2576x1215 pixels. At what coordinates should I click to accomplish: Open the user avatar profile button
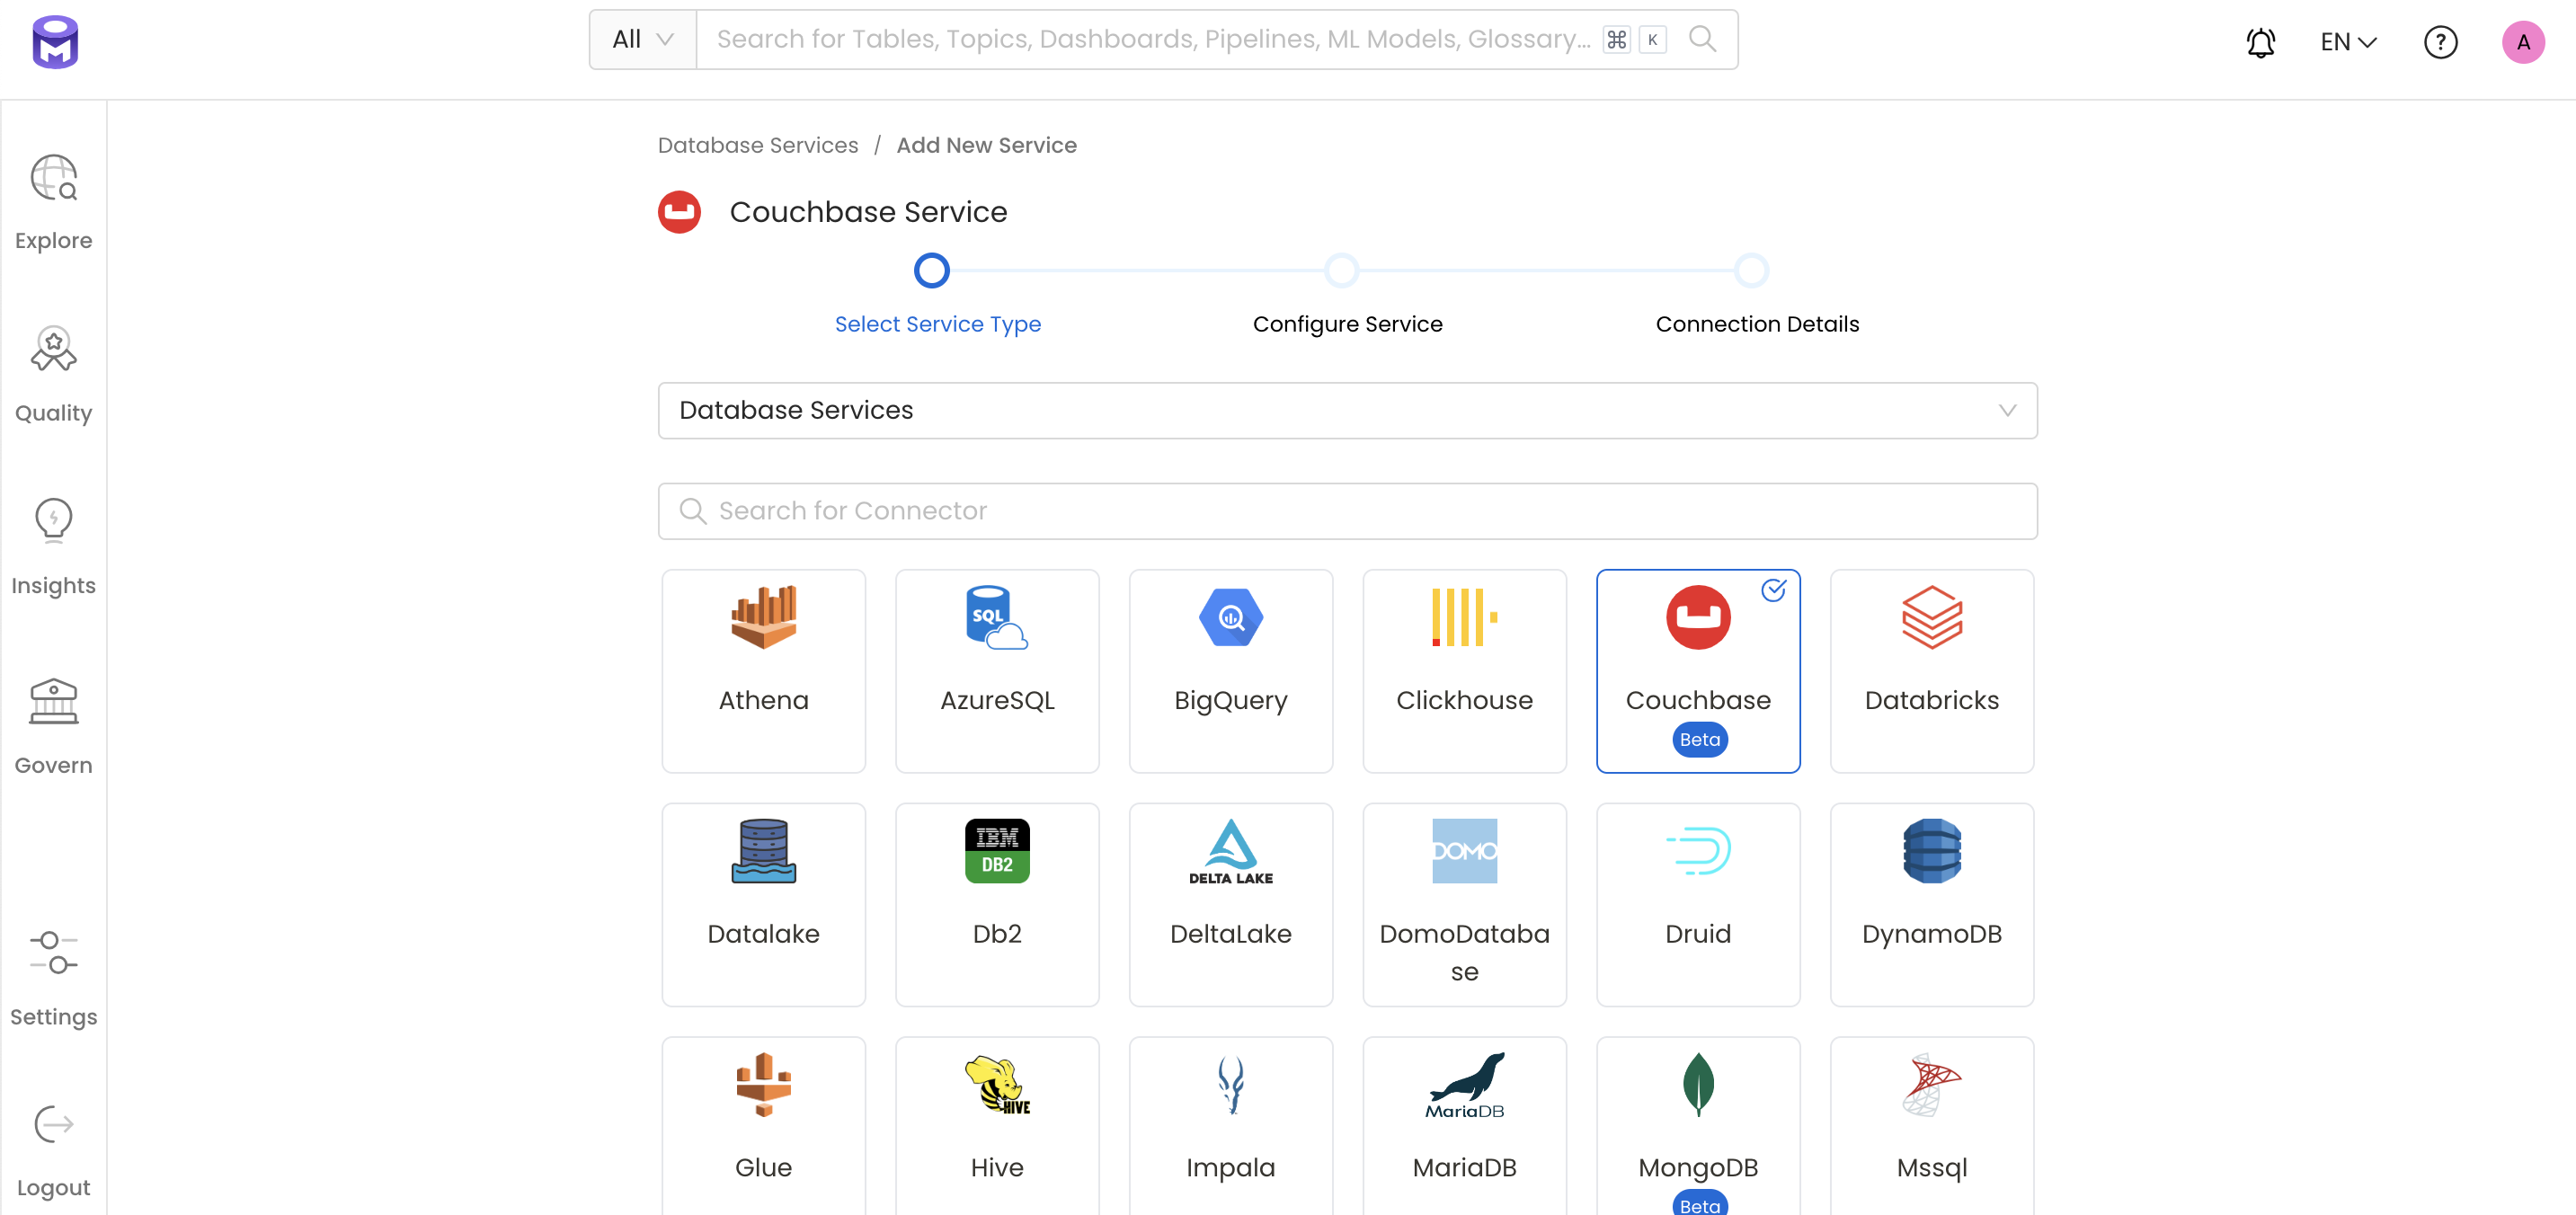(x=2521, y=42)
